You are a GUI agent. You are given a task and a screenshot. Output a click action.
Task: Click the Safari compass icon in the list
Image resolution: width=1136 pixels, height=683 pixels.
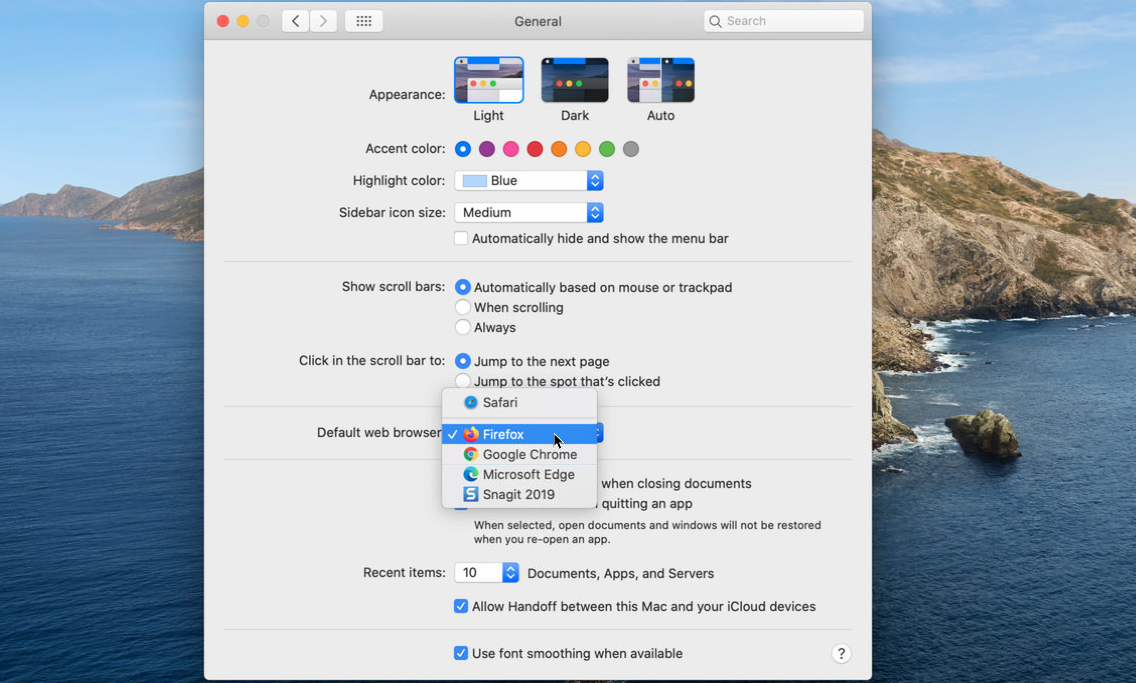[x=471, y=402]
